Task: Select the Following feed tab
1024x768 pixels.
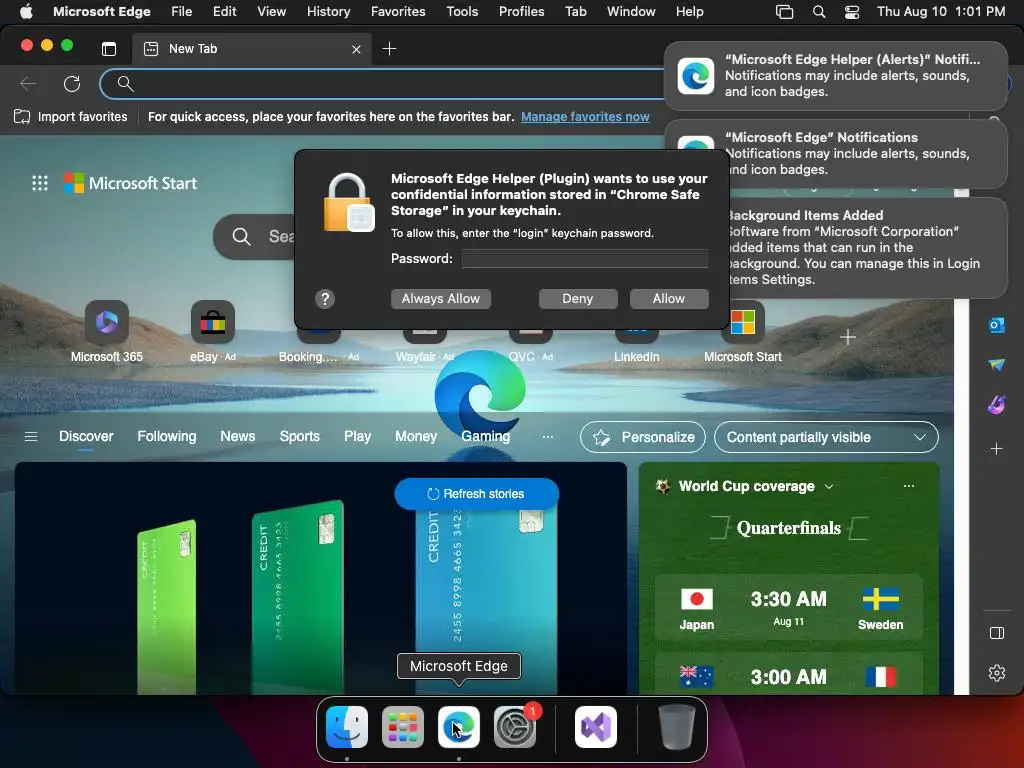Action: [x=167, y=436]
